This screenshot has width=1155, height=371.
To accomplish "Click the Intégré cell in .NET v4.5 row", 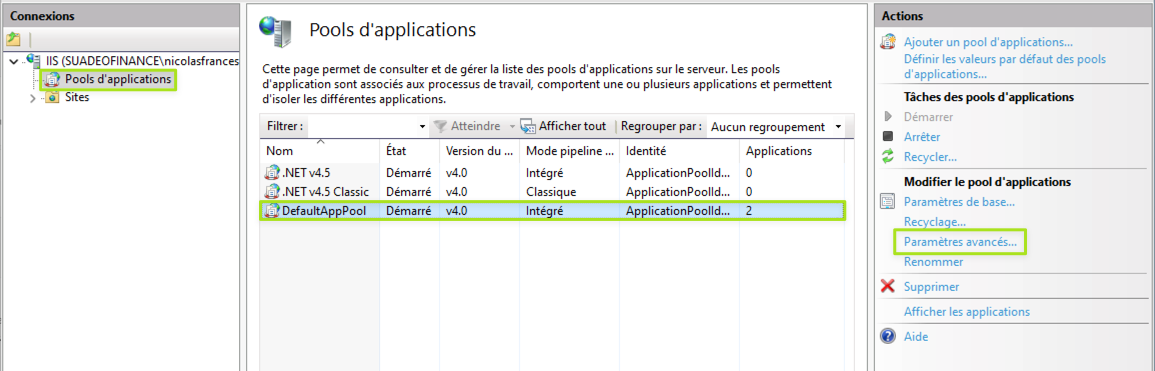I will [x=544, y=173].
